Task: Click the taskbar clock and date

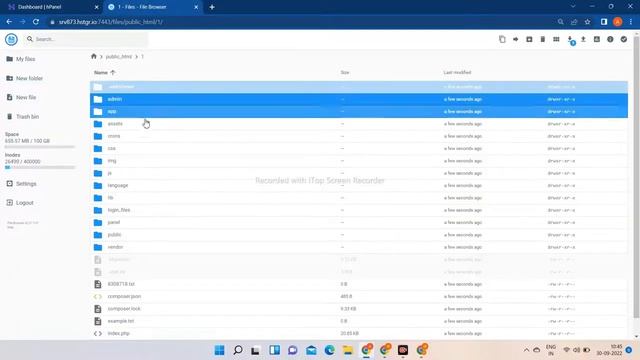Action: (x=609, y=350)
